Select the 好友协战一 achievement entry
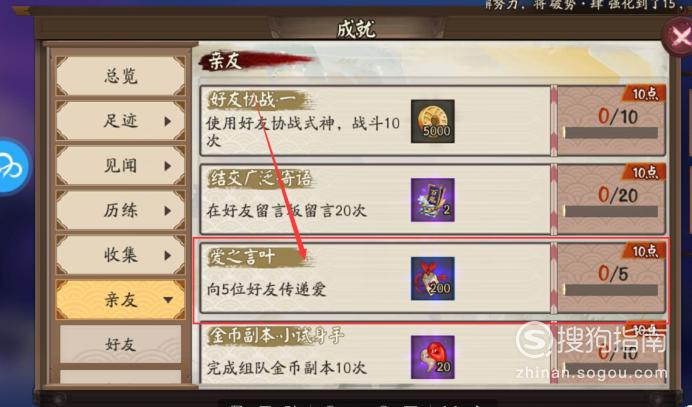This screenshot has height=407, width=692. pos(376,121)
